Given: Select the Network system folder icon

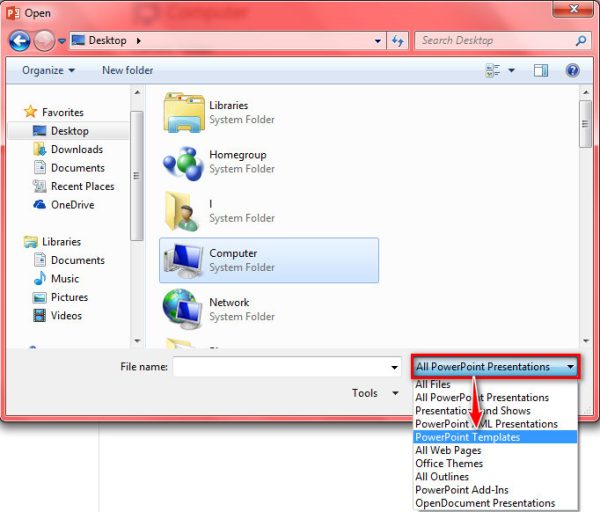Looking at the screenshot, I should click(x=183, y=310).
